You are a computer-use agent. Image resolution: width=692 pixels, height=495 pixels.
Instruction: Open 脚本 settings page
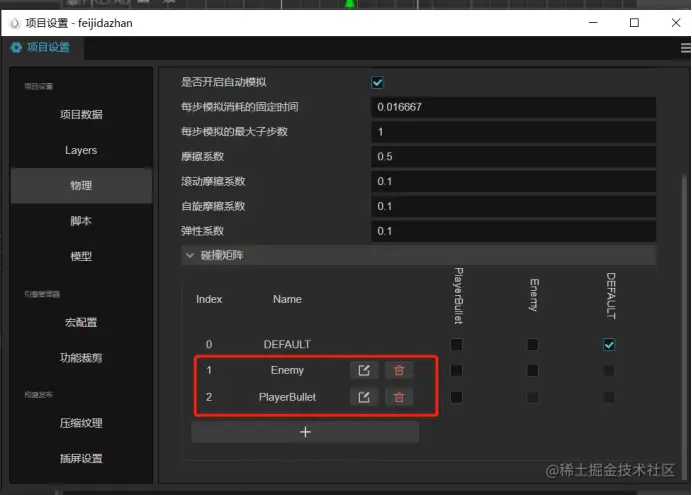click(81, 221)
